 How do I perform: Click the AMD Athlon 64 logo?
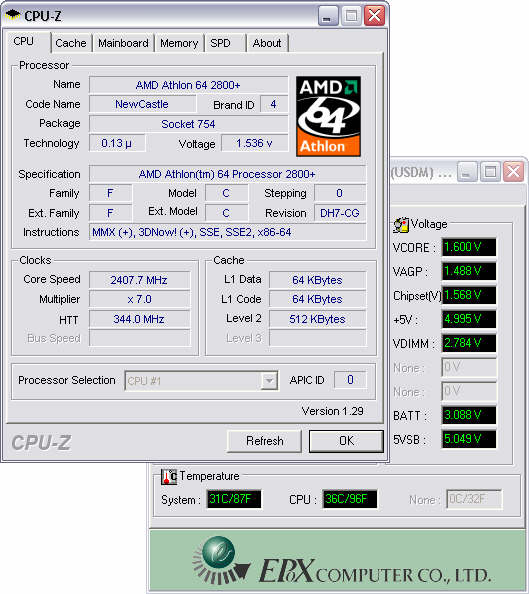click(328, 116)
